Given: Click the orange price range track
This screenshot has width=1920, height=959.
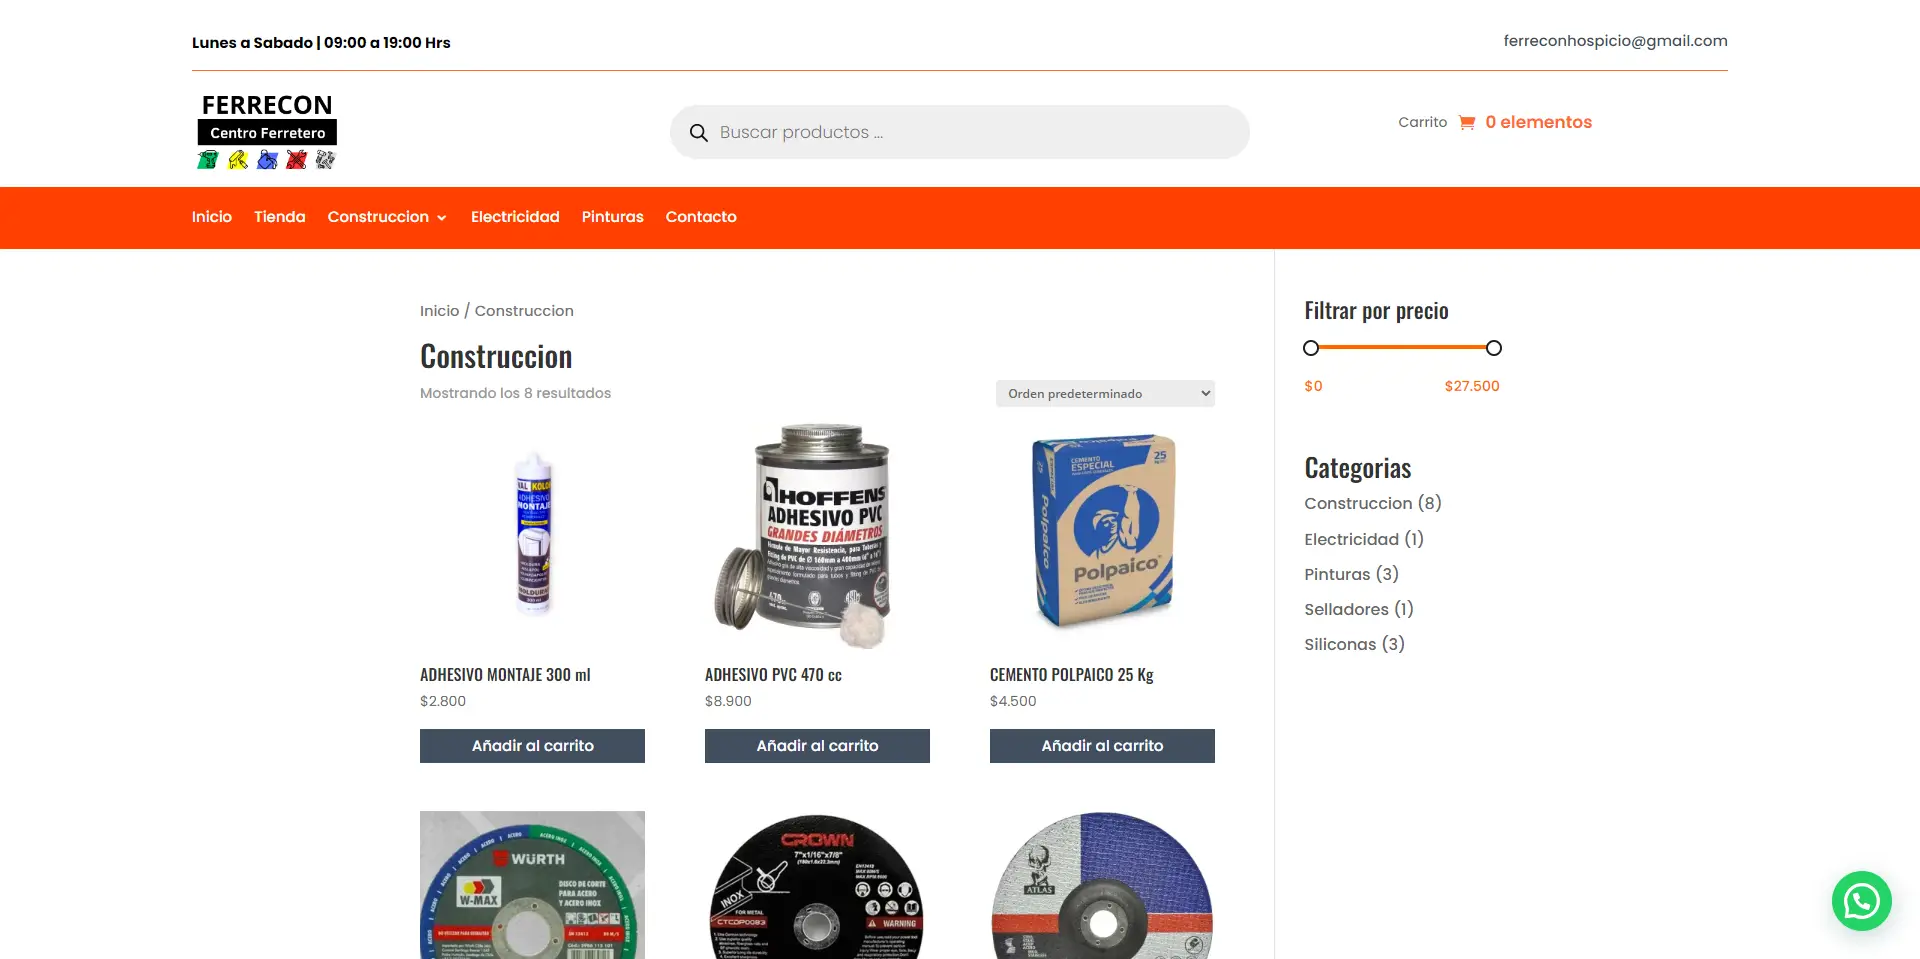Looking at the screenshot, I should (x=1402, y=348).
